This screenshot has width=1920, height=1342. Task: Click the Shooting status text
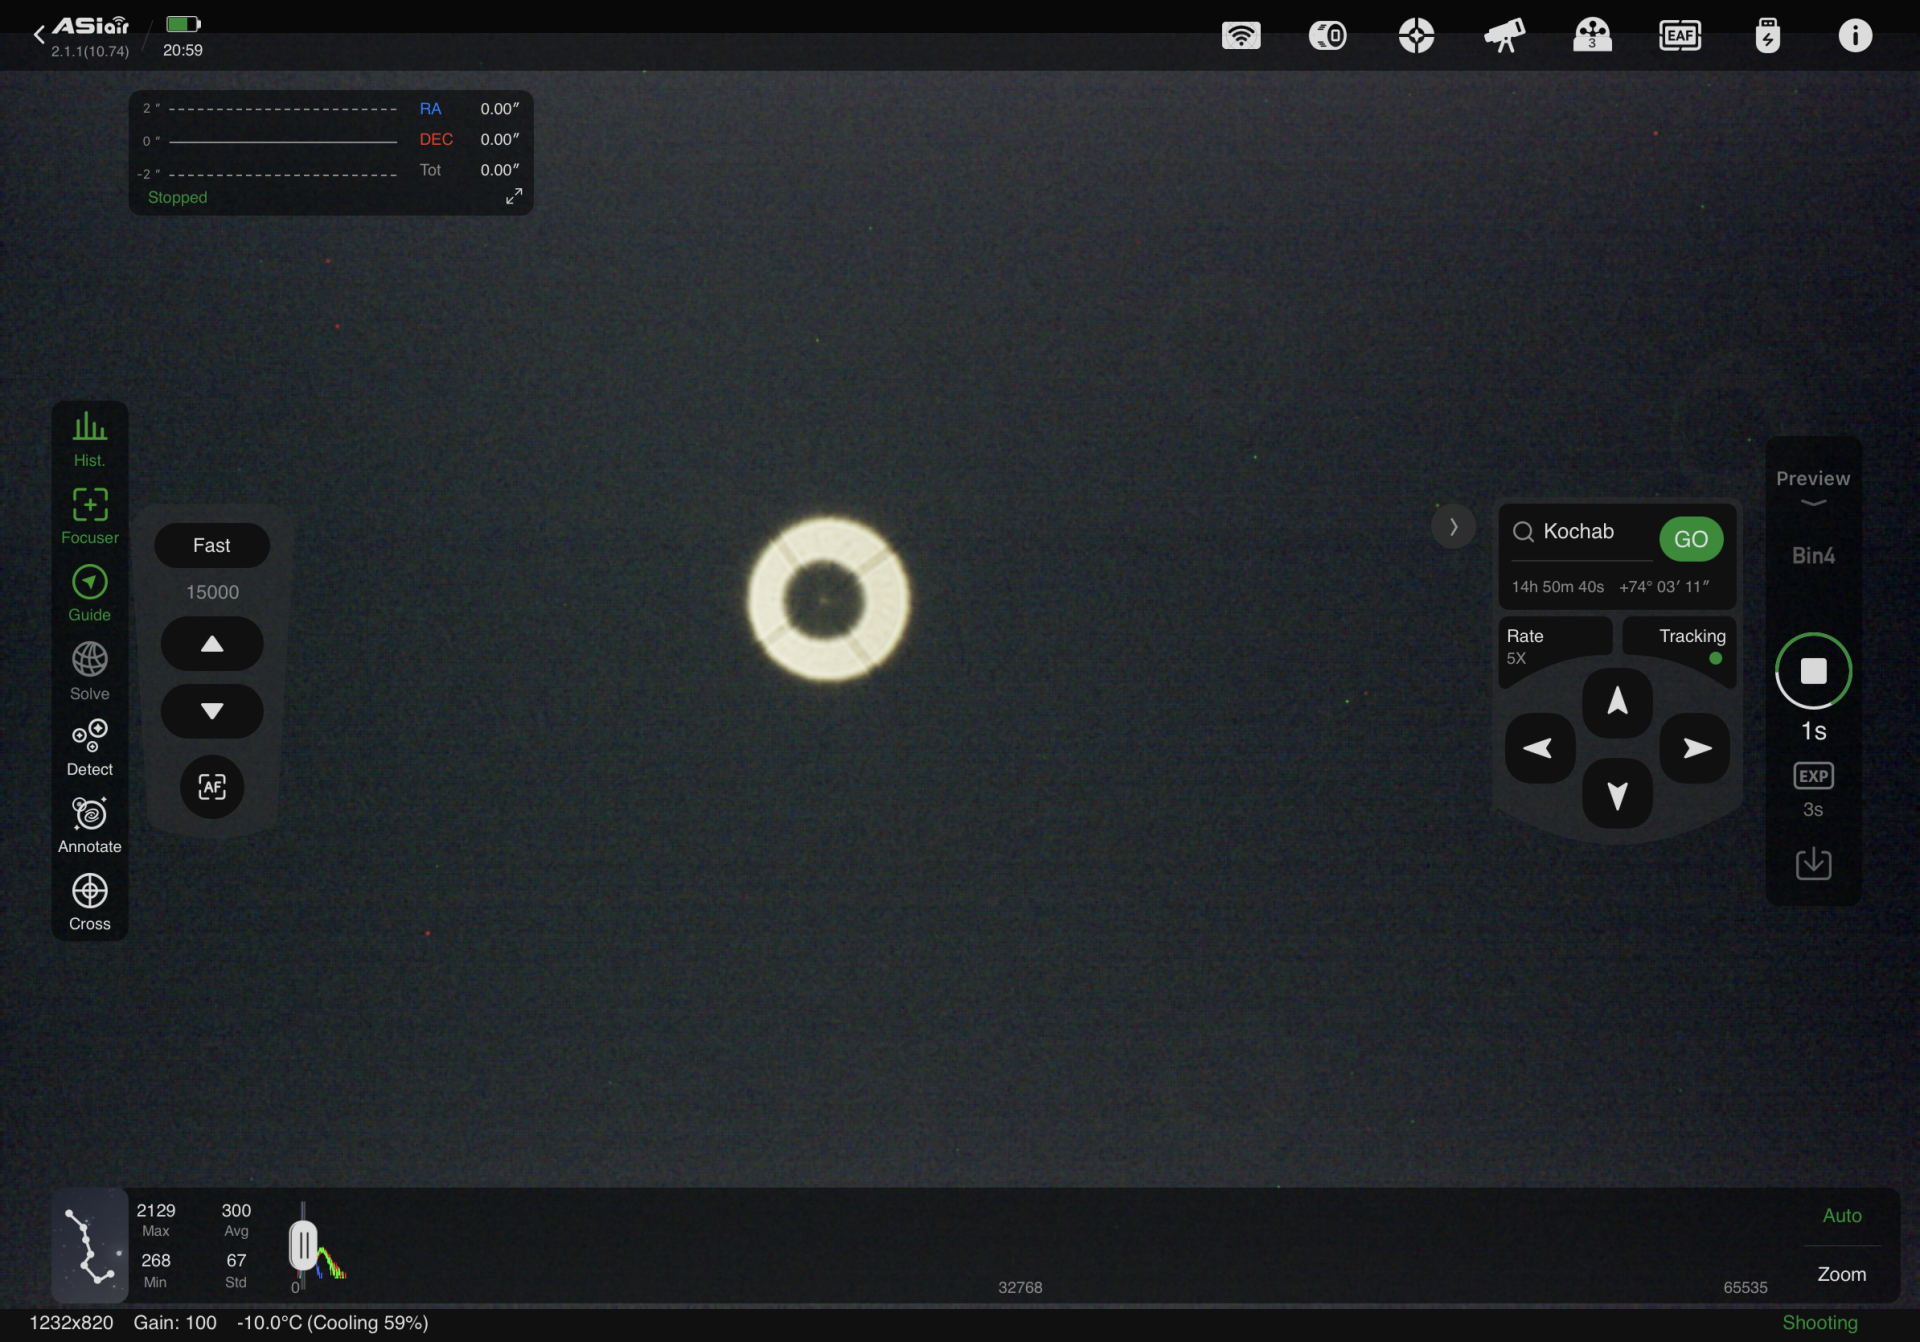1820,1322
